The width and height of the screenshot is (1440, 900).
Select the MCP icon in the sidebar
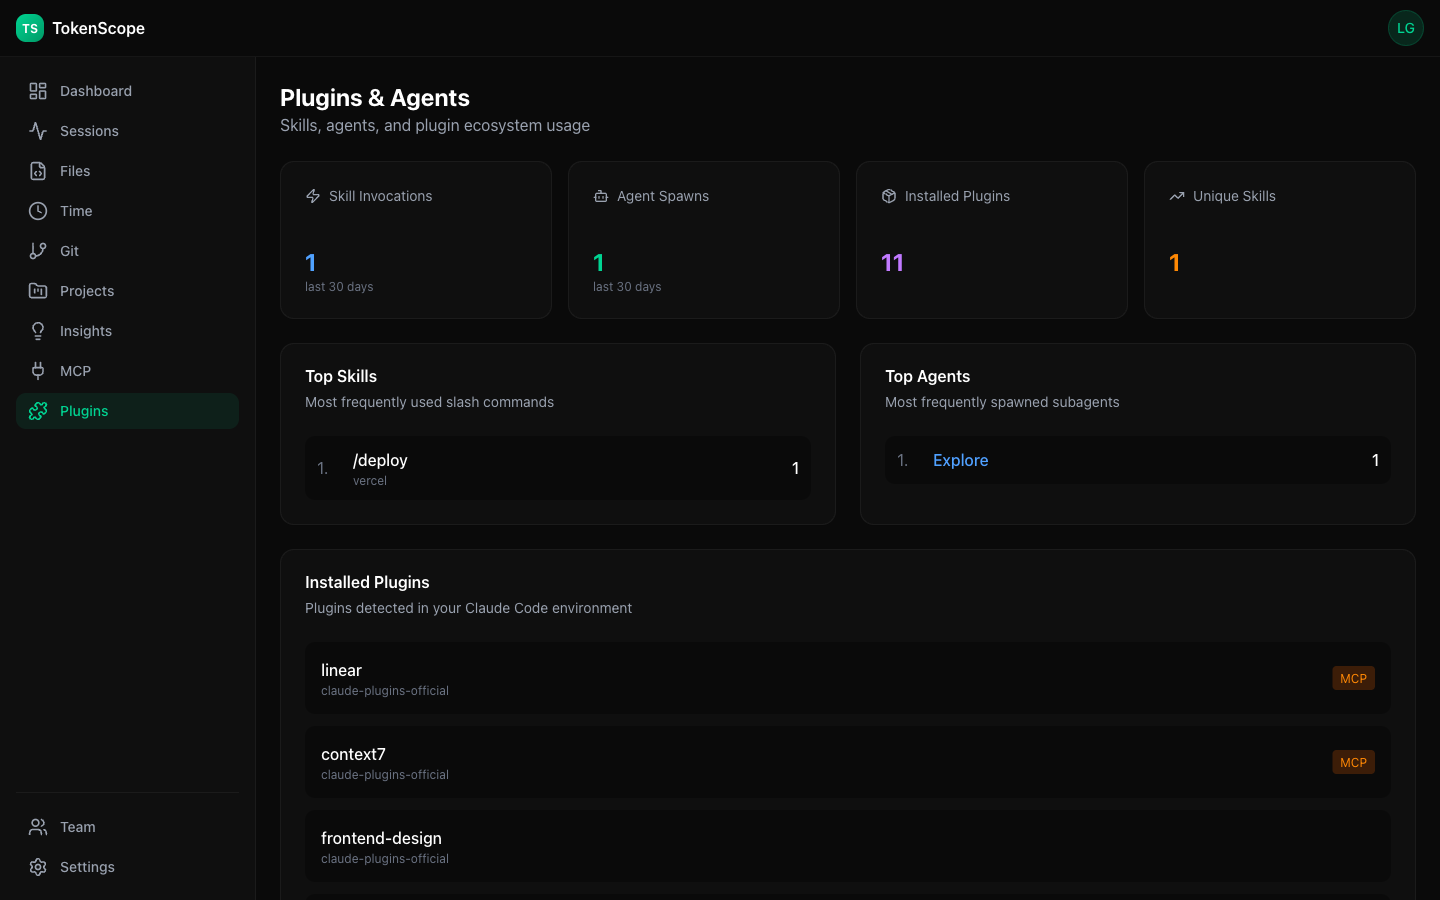click(x=38, y=370)
